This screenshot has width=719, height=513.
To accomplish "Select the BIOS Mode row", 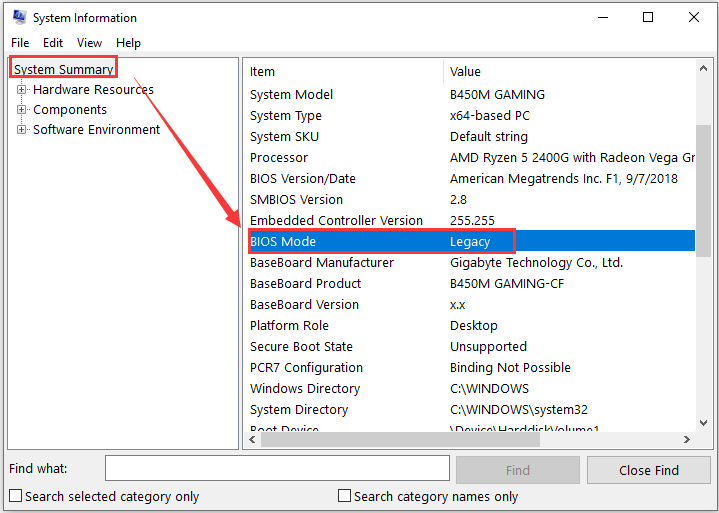I will pos(471,242).
